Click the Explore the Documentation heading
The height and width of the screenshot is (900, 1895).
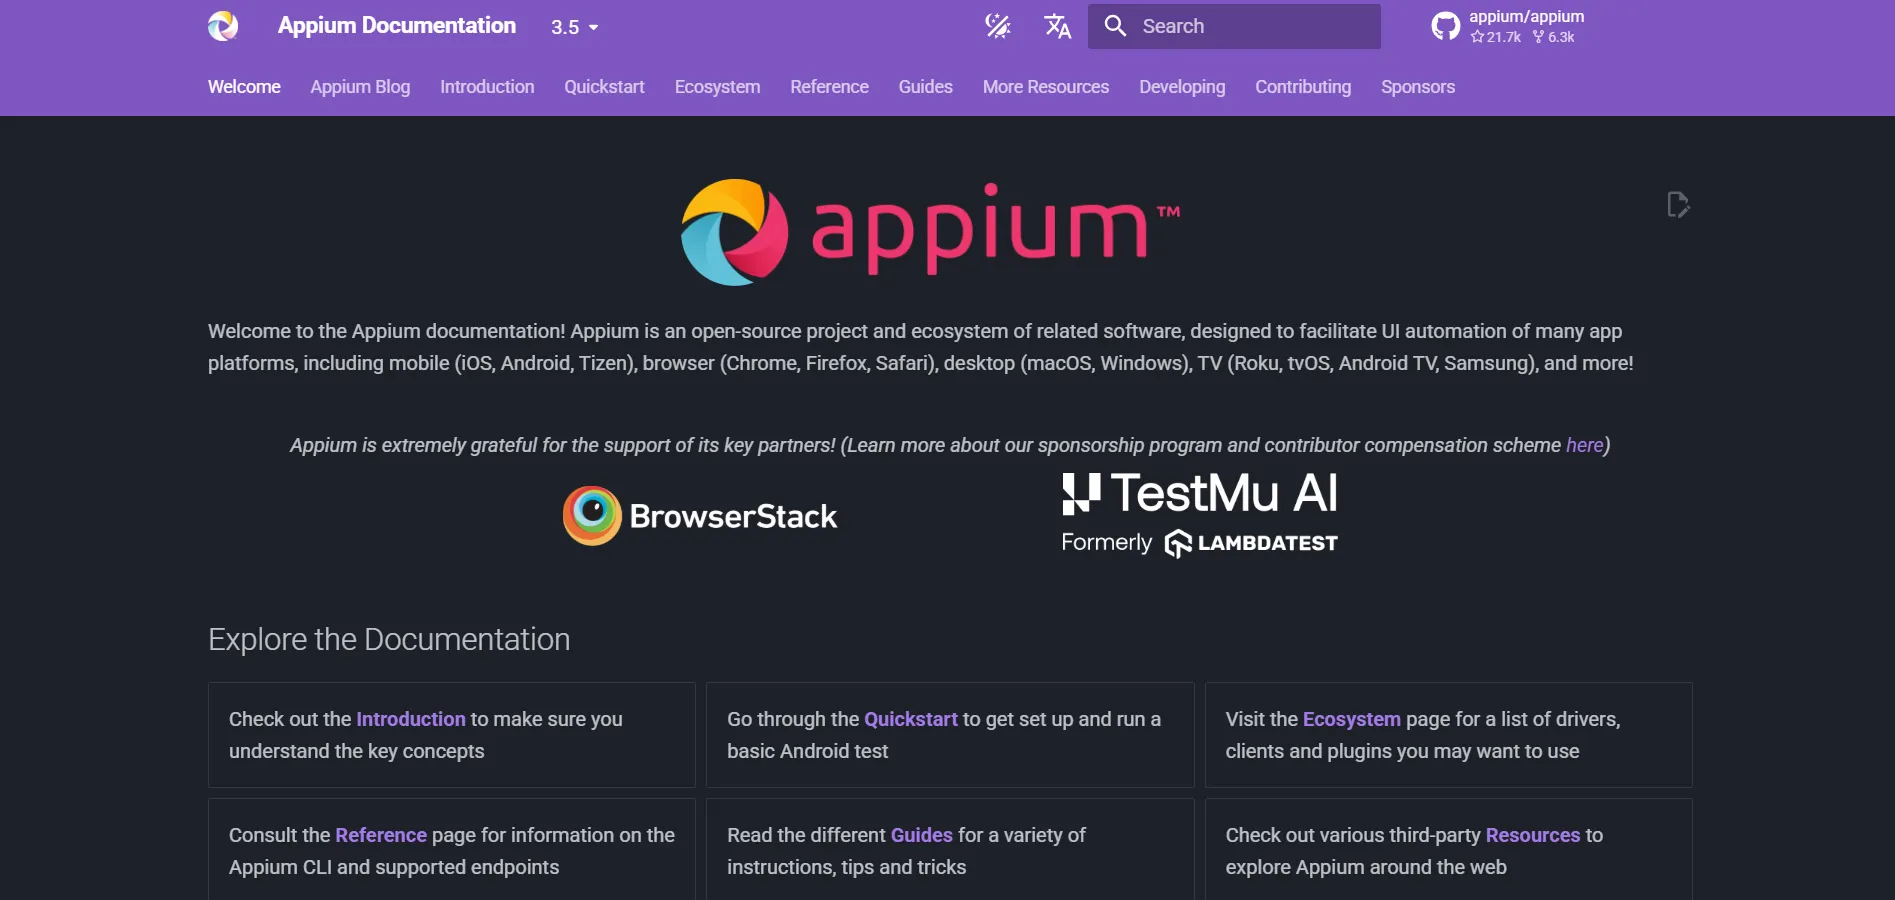389,639
